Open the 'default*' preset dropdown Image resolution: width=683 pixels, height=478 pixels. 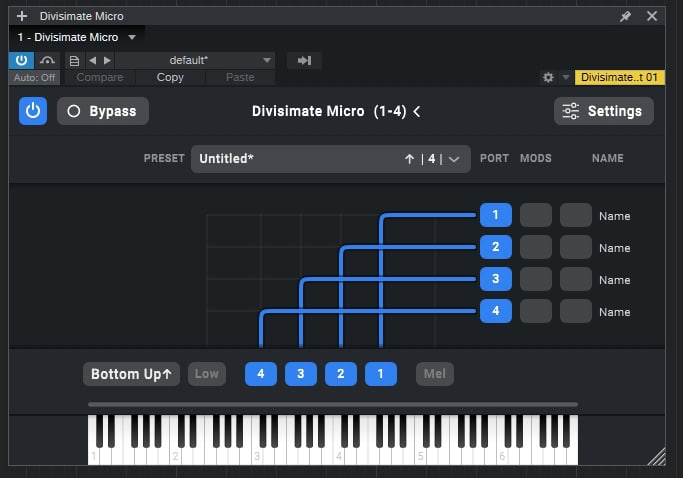click(195, 61)
